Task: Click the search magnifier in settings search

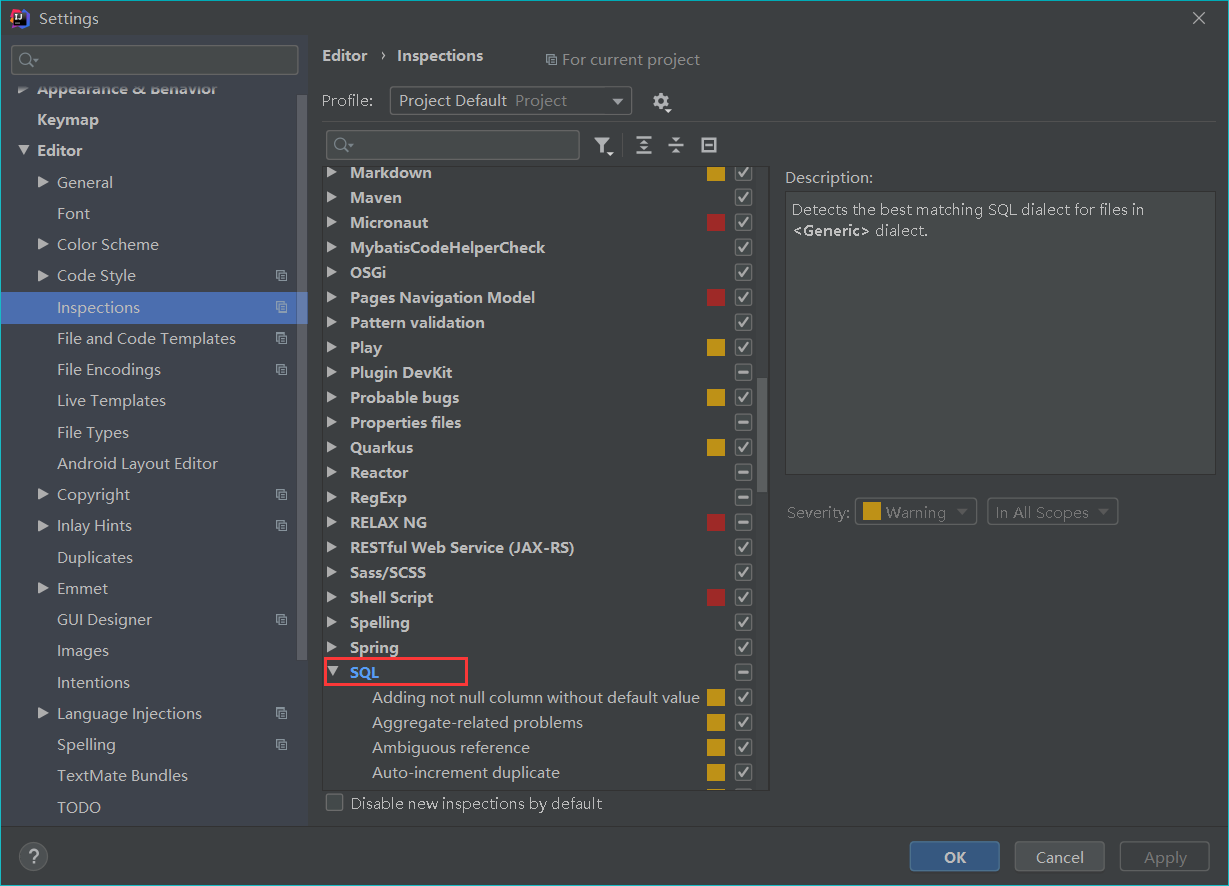Action: (x=28, y=60)
